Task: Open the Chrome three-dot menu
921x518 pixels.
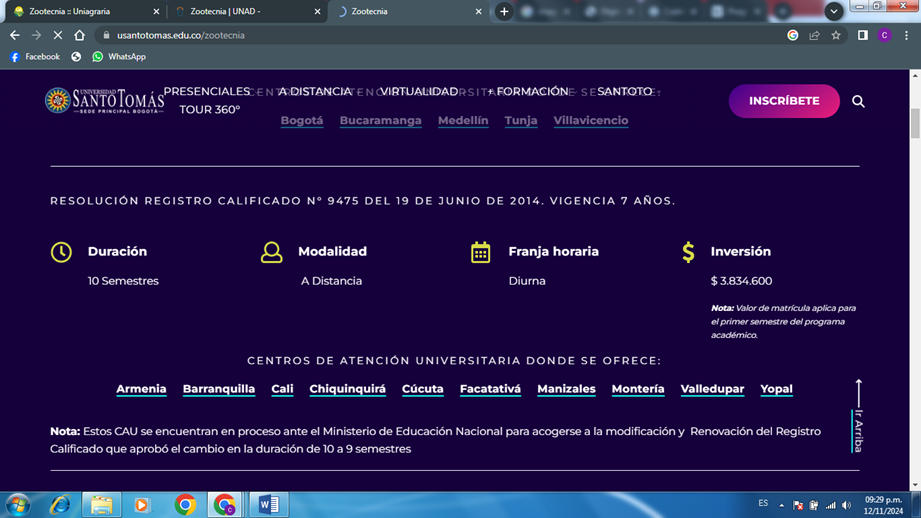Action: pyautogui.click(x=906, y=35)
